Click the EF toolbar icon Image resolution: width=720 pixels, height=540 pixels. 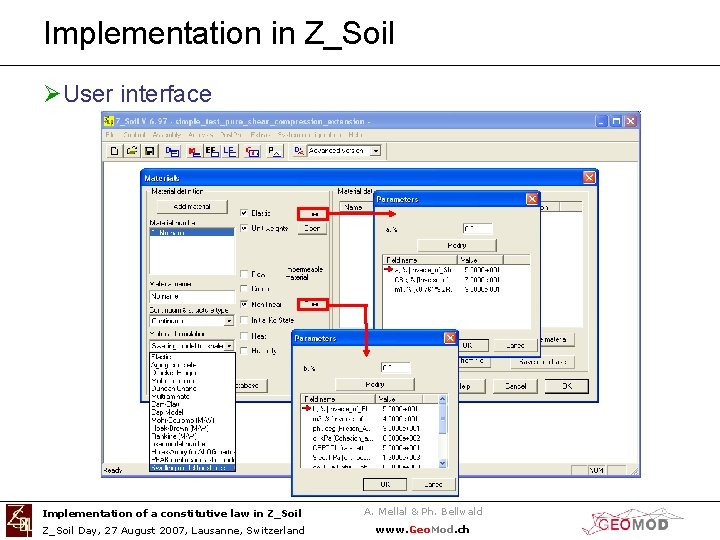pos(212,151)
